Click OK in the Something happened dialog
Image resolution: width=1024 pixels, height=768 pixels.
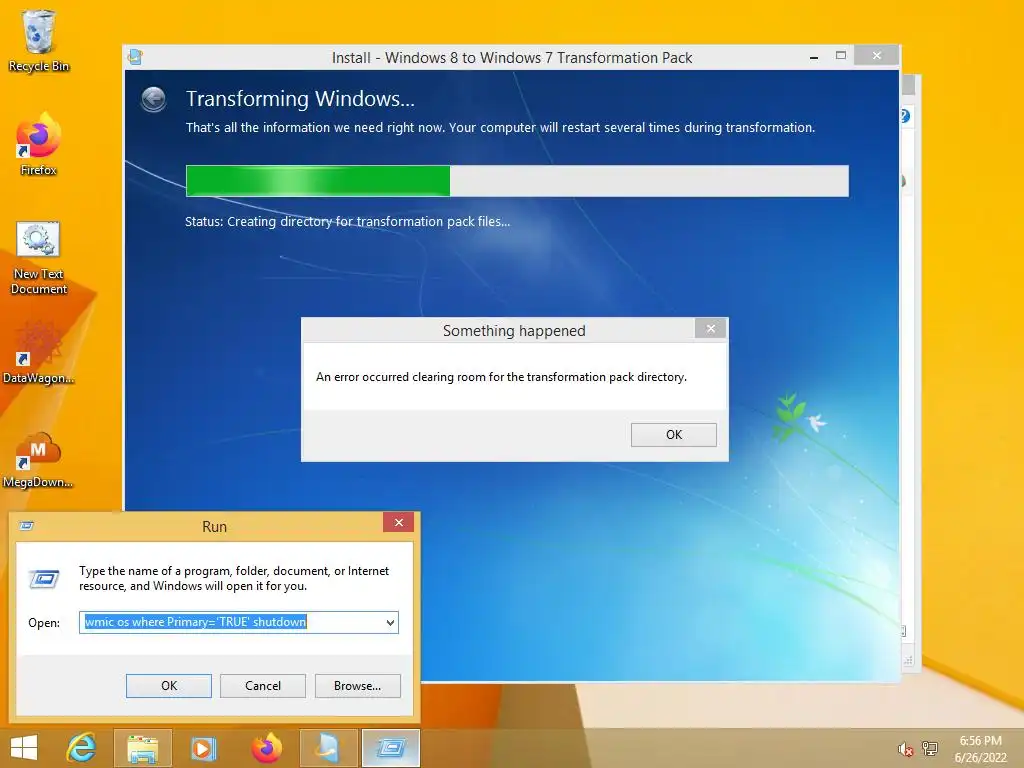[x=673, y=435]
